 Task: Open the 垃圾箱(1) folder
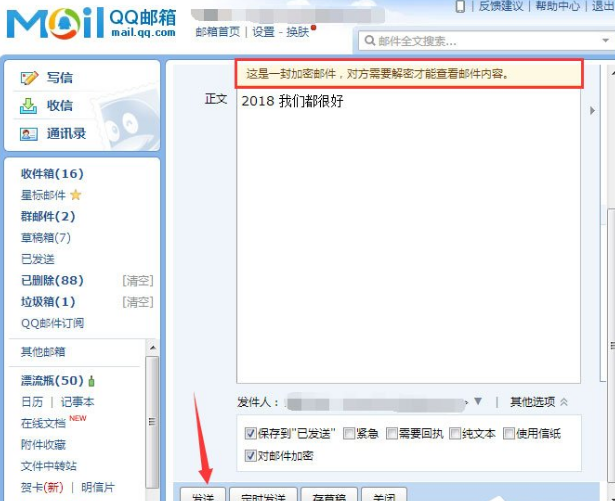(48, 302)
